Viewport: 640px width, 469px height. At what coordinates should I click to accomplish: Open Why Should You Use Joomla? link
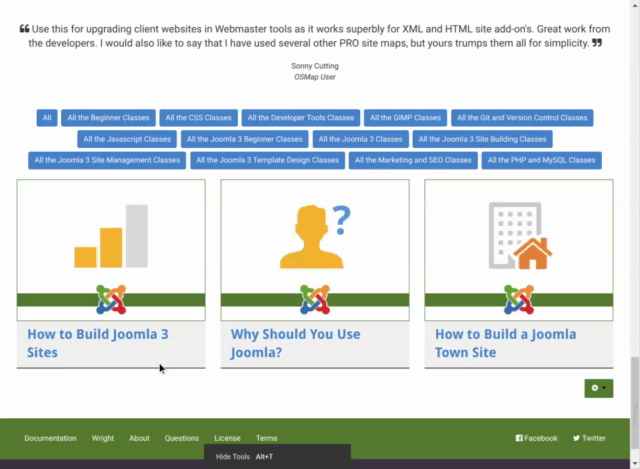click(x=296, y=343)
